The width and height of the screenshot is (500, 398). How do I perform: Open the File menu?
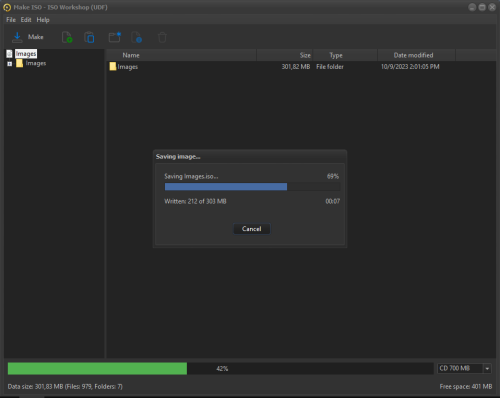11,20
